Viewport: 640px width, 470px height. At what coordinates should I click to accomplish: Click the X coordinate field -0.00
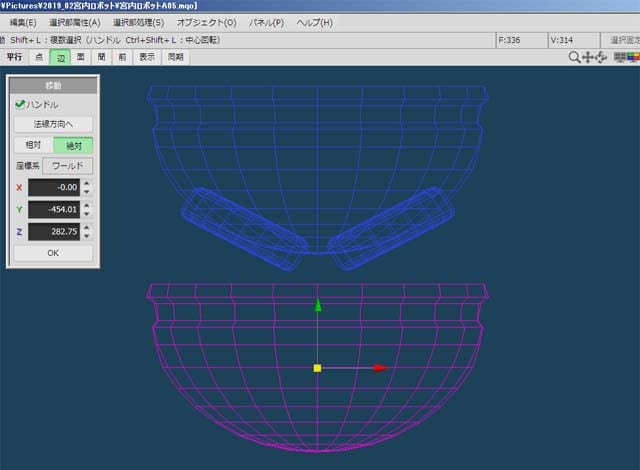[54, 188]
